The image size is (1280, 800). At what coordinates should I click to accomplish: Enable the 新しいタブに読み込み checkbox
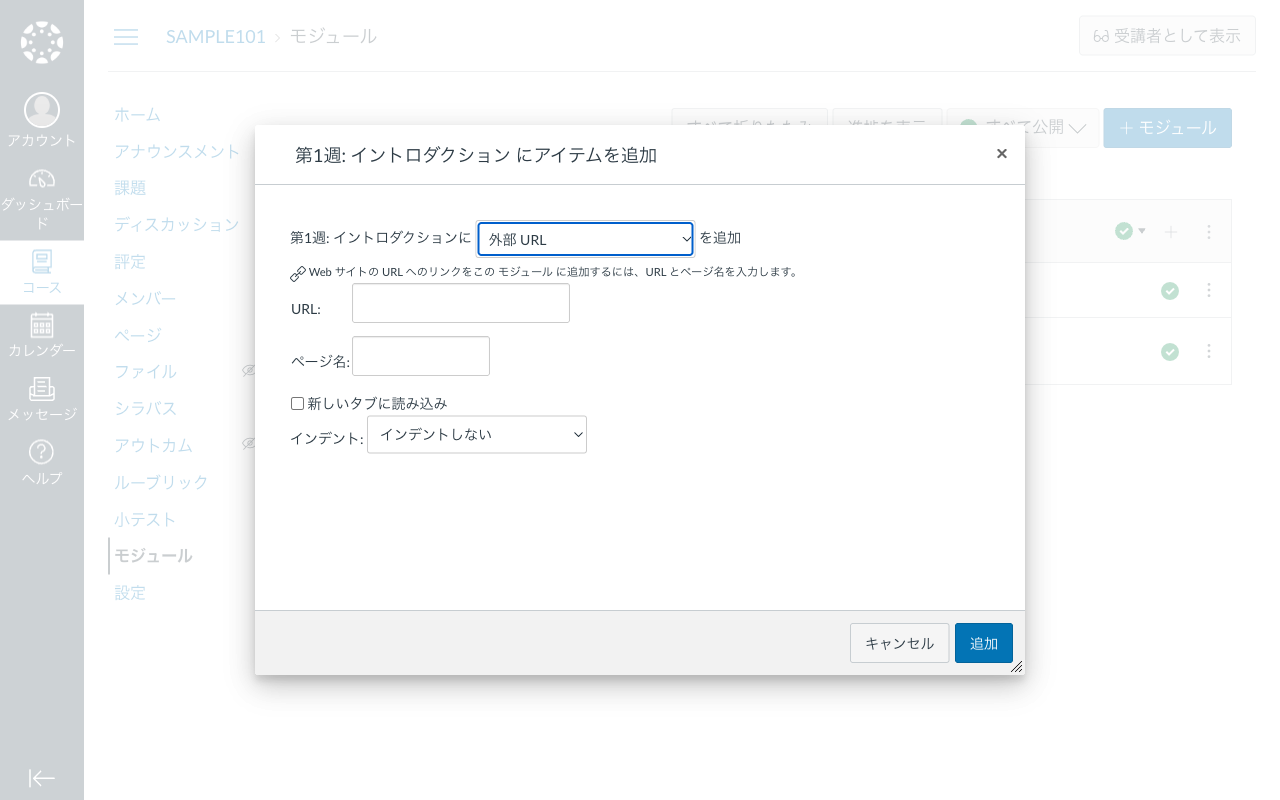pos(297,402)
